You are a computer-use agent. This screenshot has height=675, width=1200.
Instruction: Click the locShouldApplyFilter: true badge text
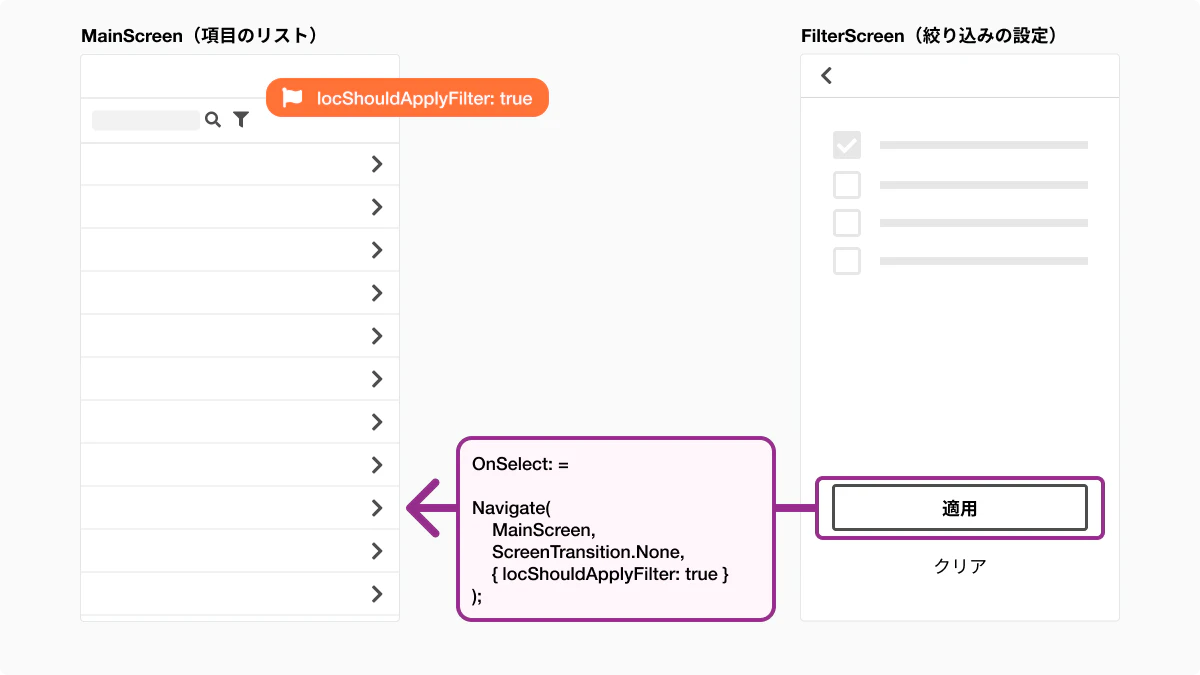424,98
